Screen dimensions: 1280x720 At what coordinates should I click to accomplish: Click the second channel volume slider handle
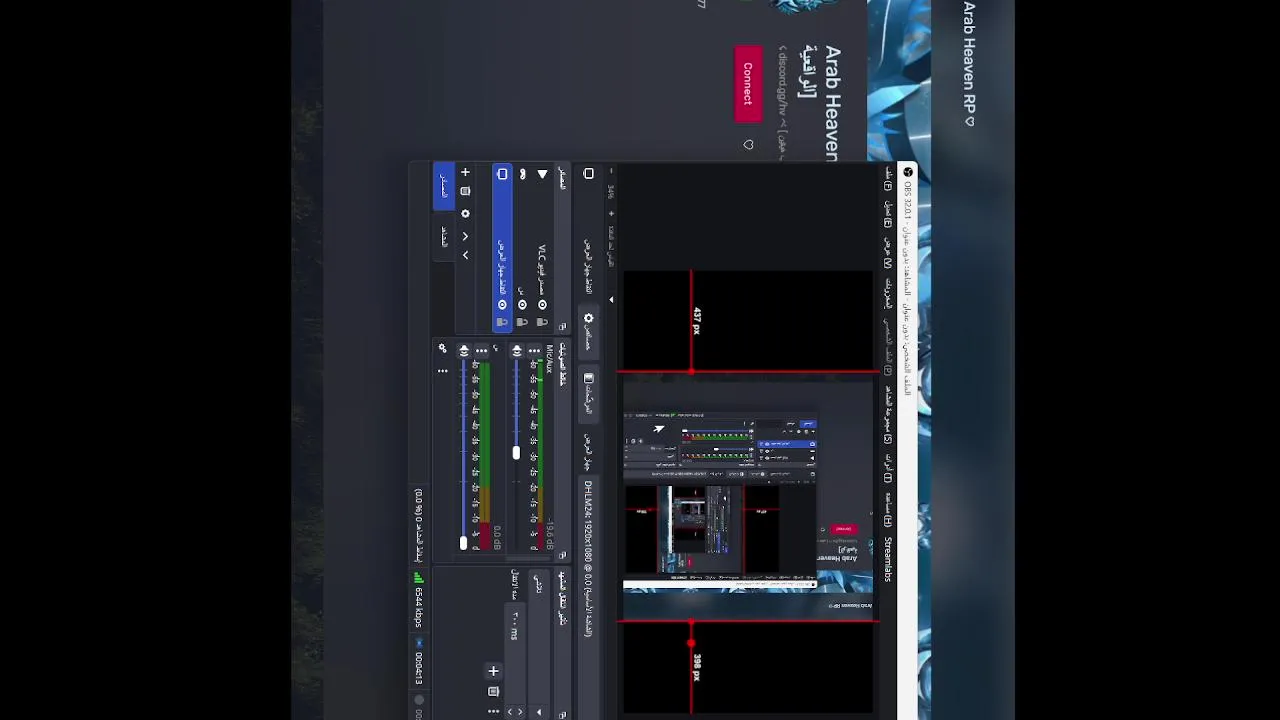[463, 543]
